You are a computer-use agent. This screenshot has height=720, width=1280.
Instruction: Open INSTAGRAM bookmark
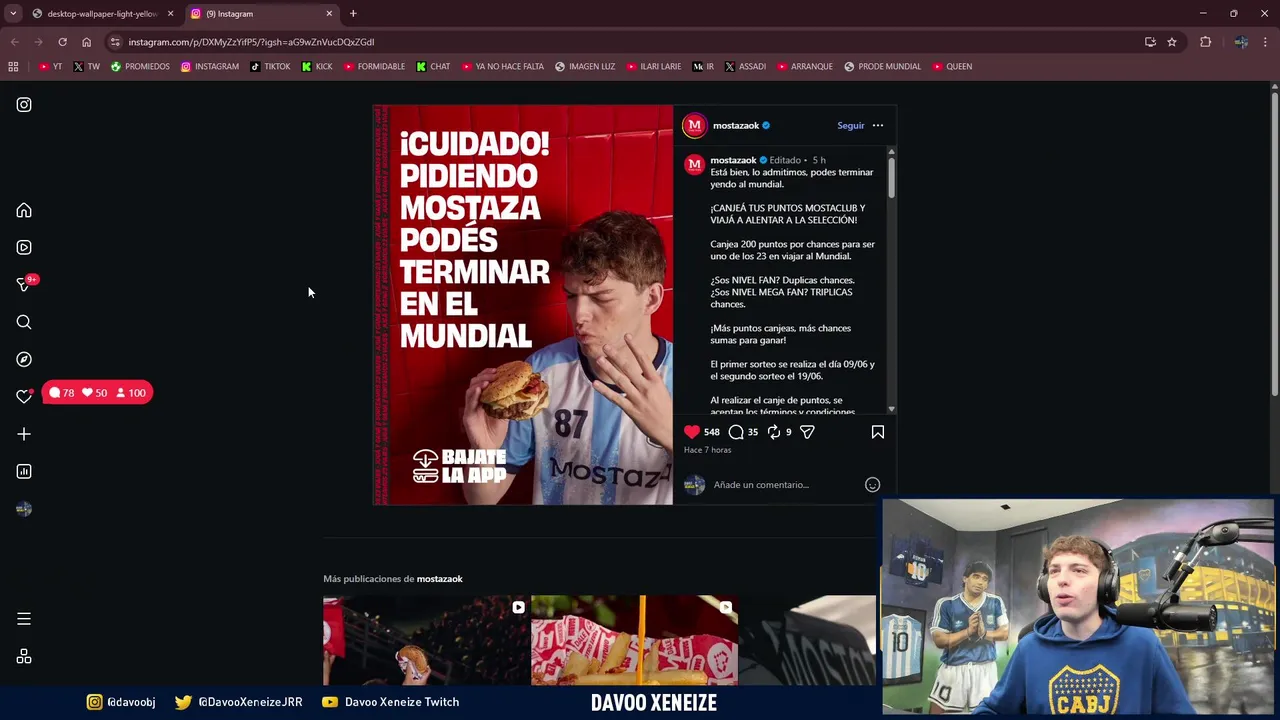coord(210,67)
